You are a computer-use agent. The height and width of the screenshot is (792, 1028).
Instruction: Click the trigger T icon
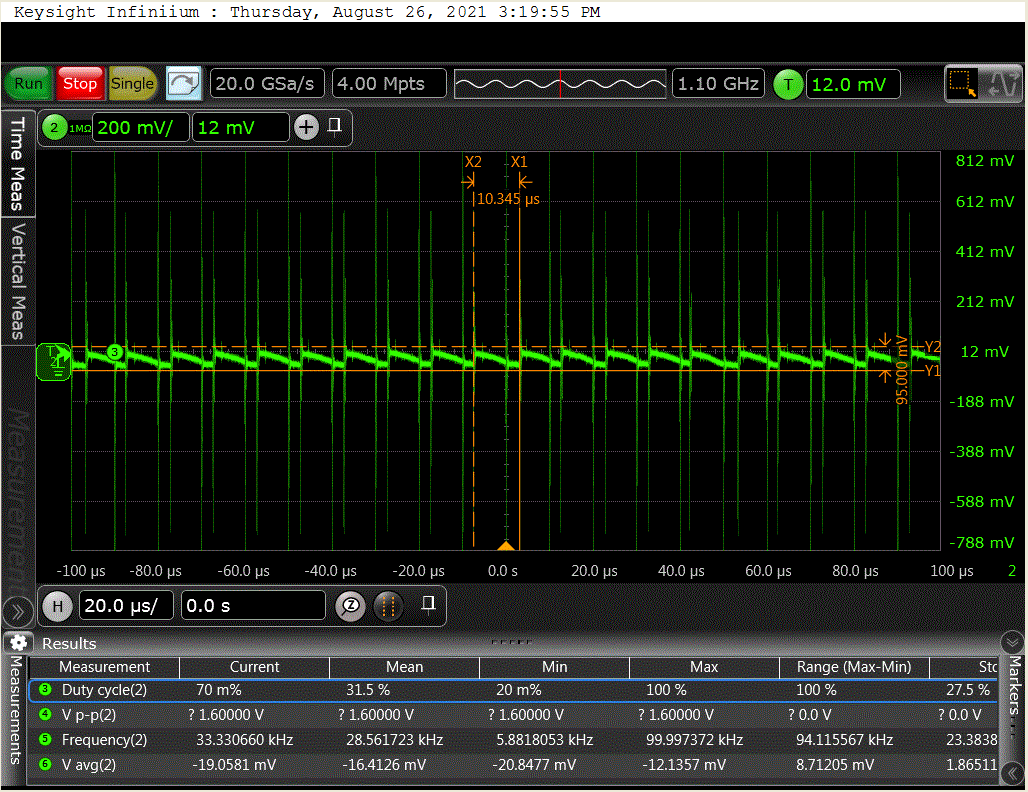click(788, 85)
